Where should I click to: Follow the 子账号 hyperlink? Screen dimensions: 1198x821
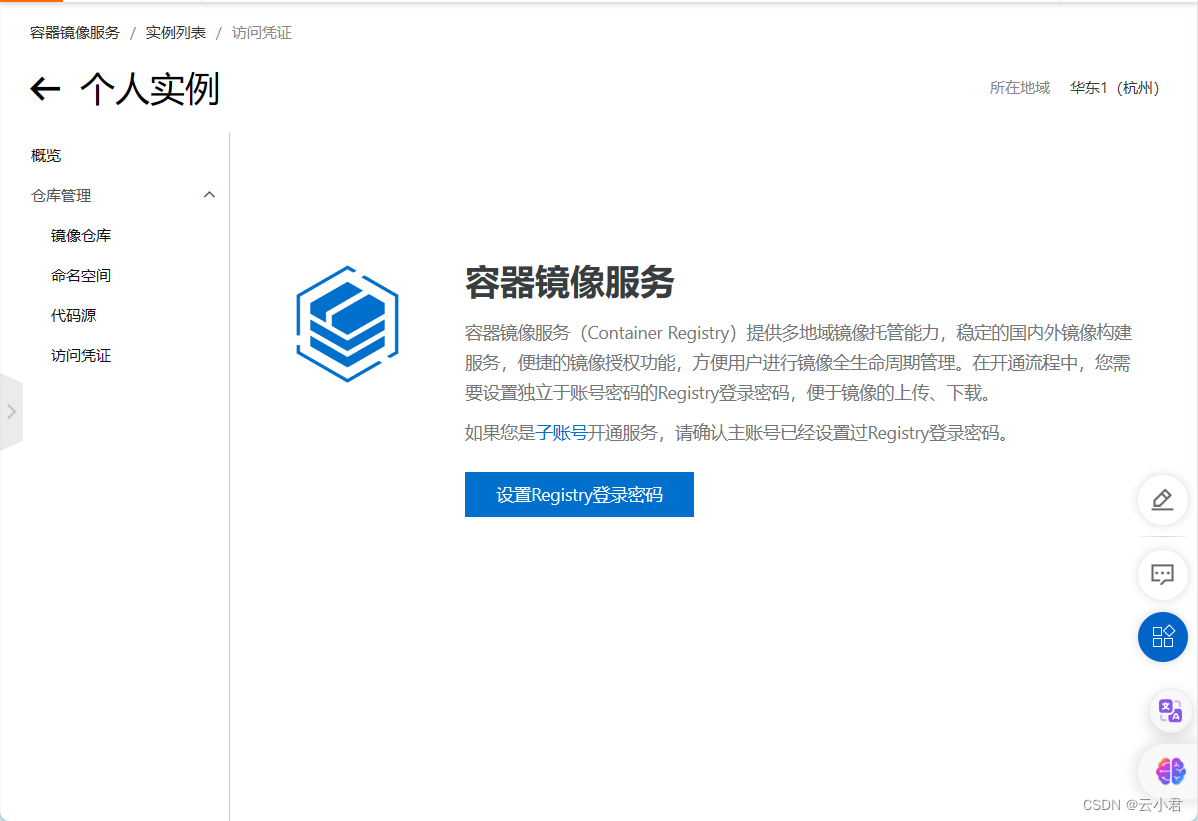pyautogui.click(x=562, y=433)
